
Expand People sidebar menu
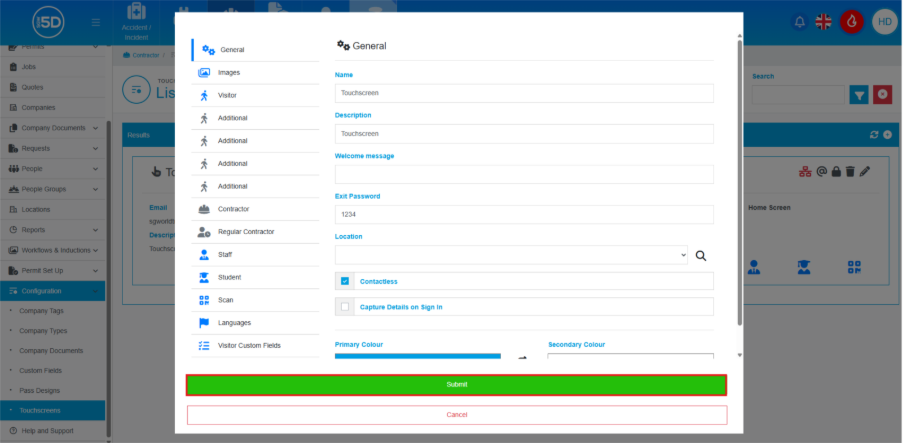53,169
